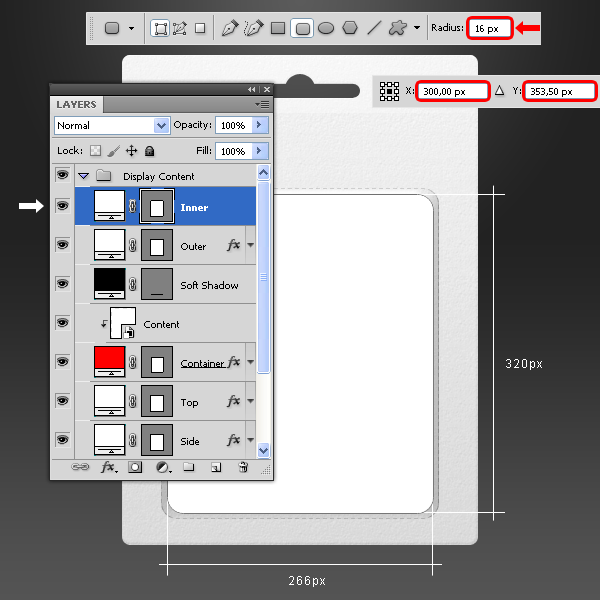Toggle lock transparent pixels
600x600 pixels.
96,151
